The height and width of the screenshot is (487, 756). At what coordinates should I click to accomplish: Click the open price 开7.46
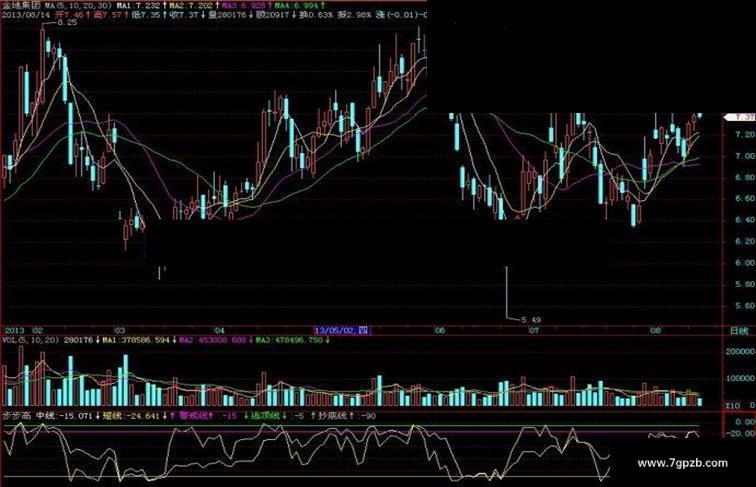[x=69, y=15]
